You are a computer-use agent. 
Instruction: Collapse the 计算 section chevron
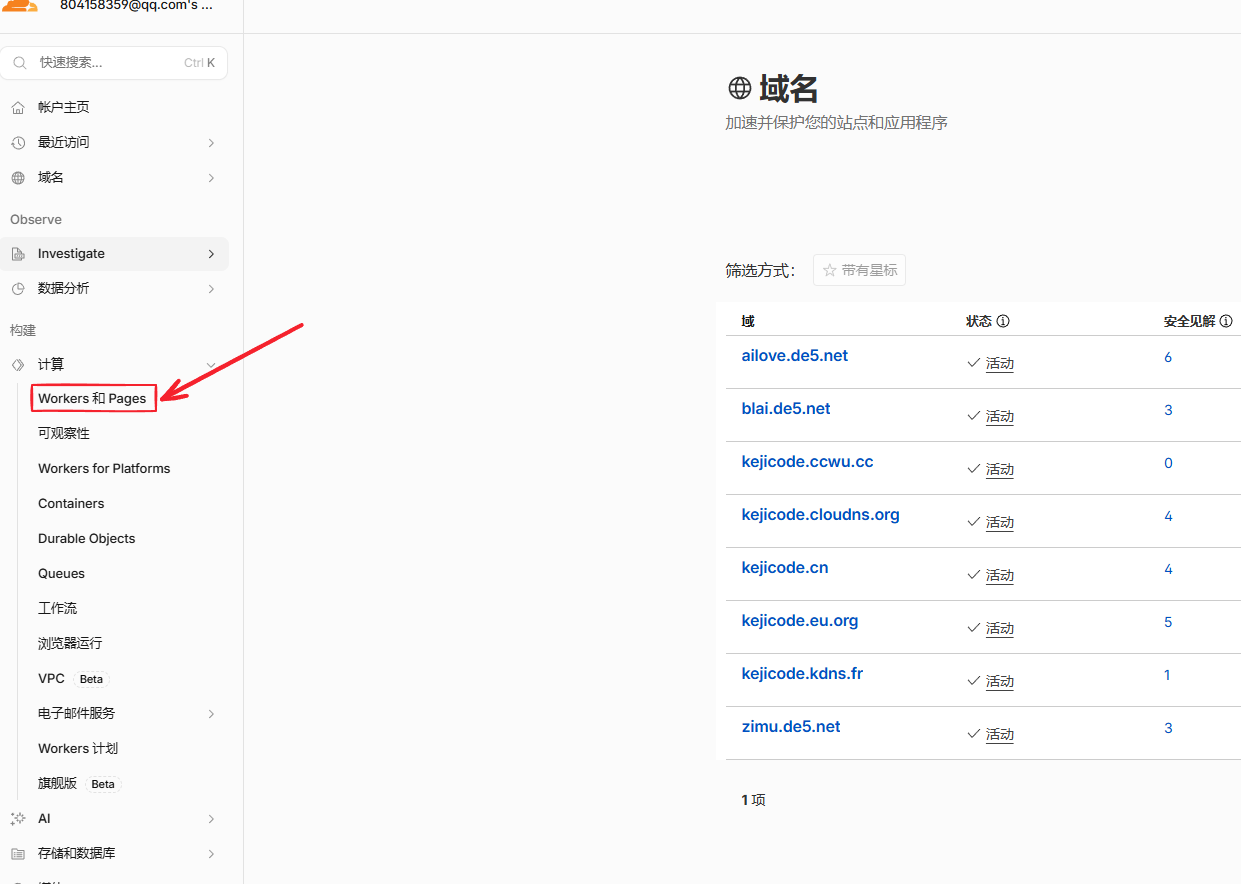(x=211, y=365)
